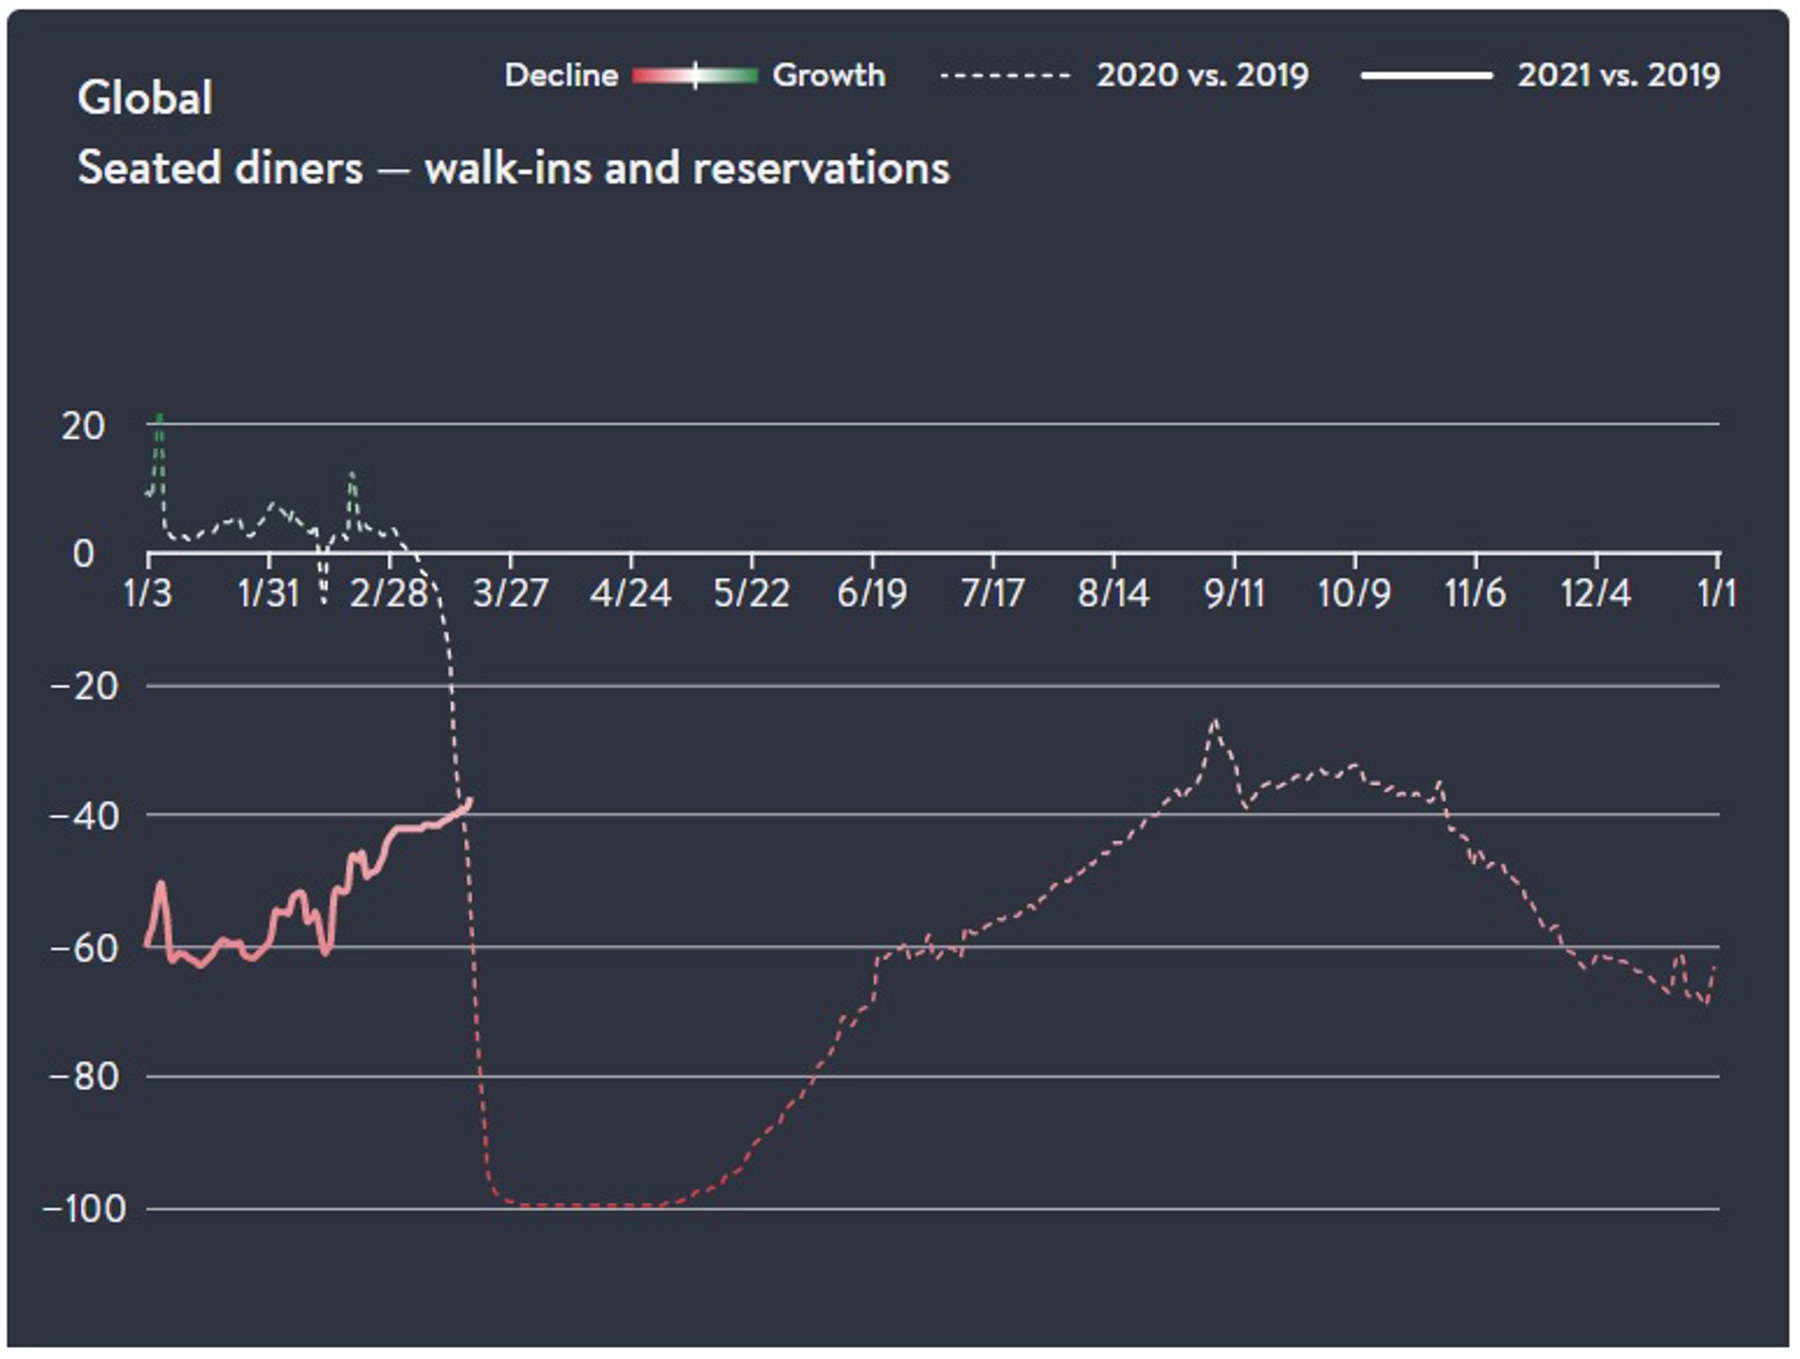Click the 5/22 date axis label
Viewport: 1800px width, 1359px height.
tap(751, 594)
